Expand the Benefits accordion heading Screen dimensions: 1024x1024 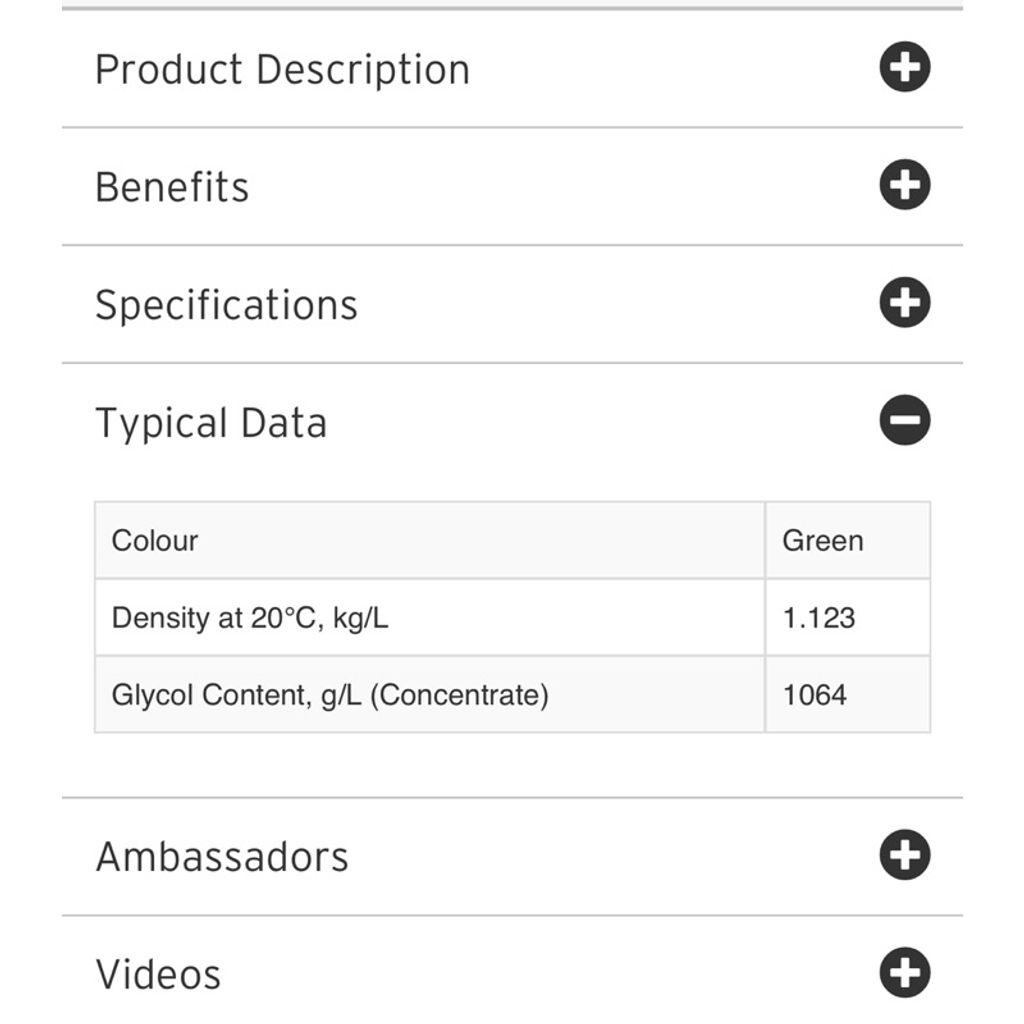click(x=172, y=187)
